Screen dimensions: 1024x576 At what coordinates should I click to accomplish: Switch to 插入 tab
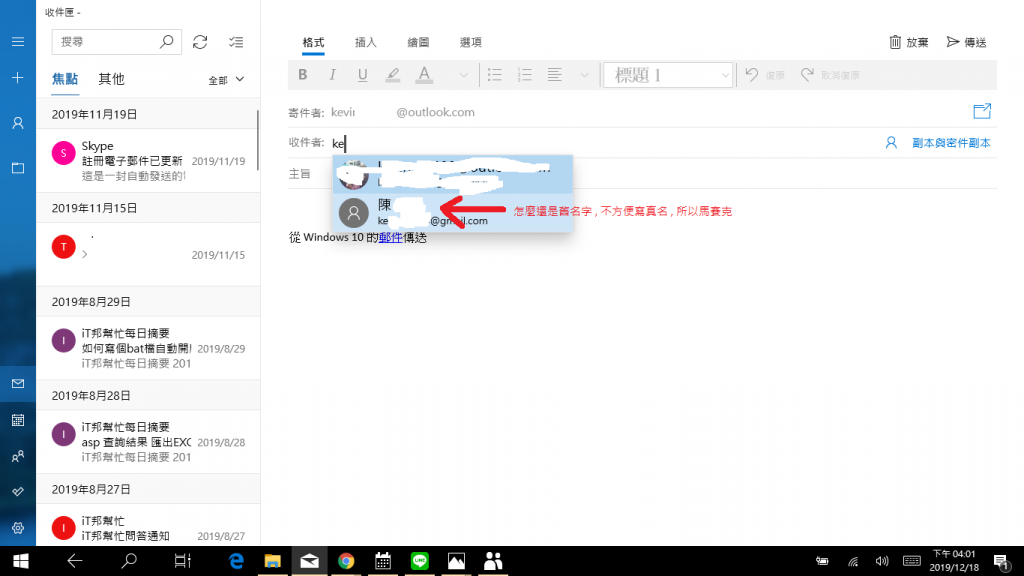366,42
